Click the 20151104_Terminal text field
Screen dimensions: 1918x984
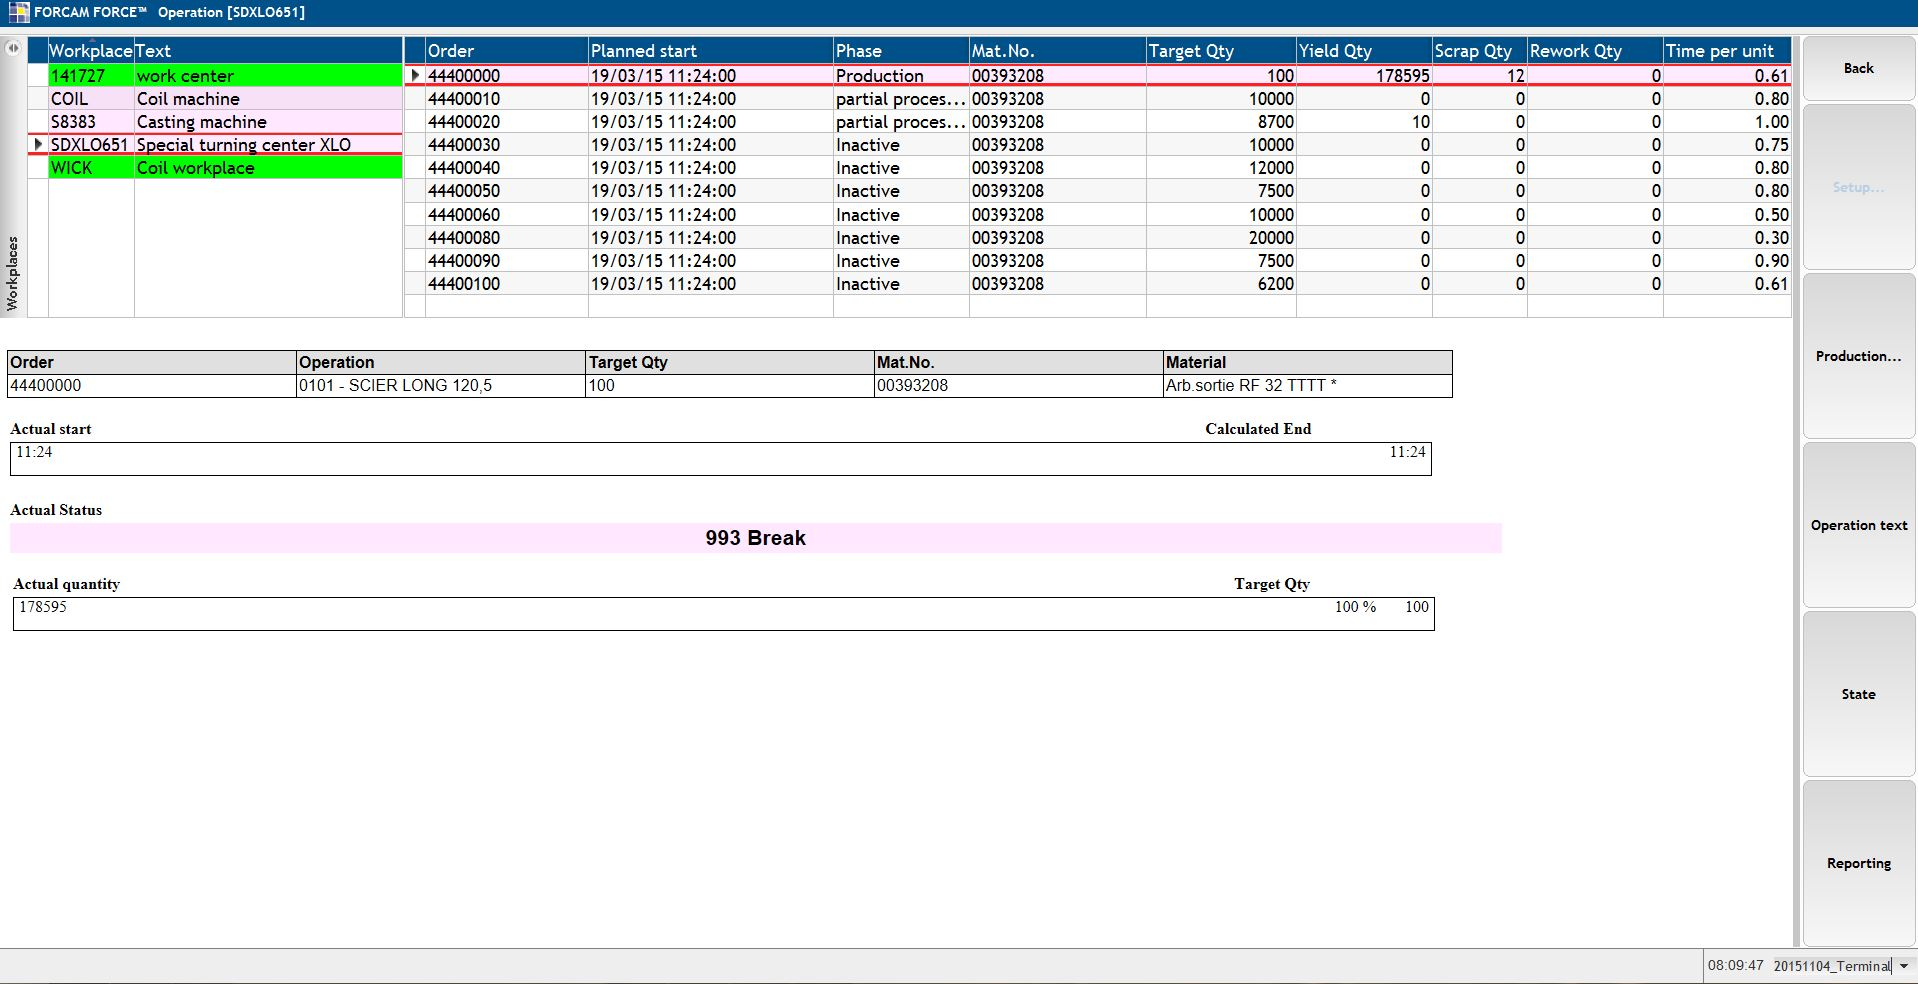1830,966
